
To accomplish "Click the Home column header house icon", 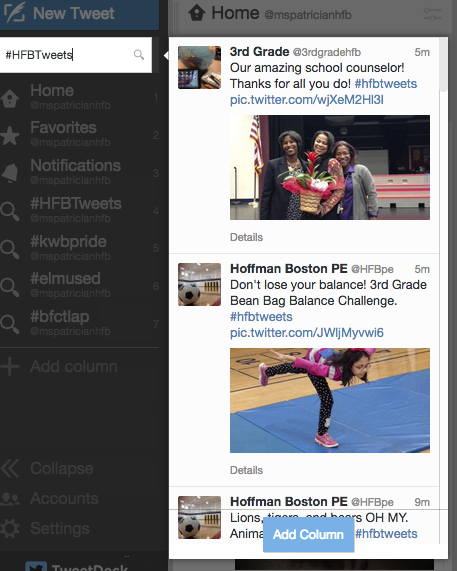I will pyautogui.click(x=197, y=13).
